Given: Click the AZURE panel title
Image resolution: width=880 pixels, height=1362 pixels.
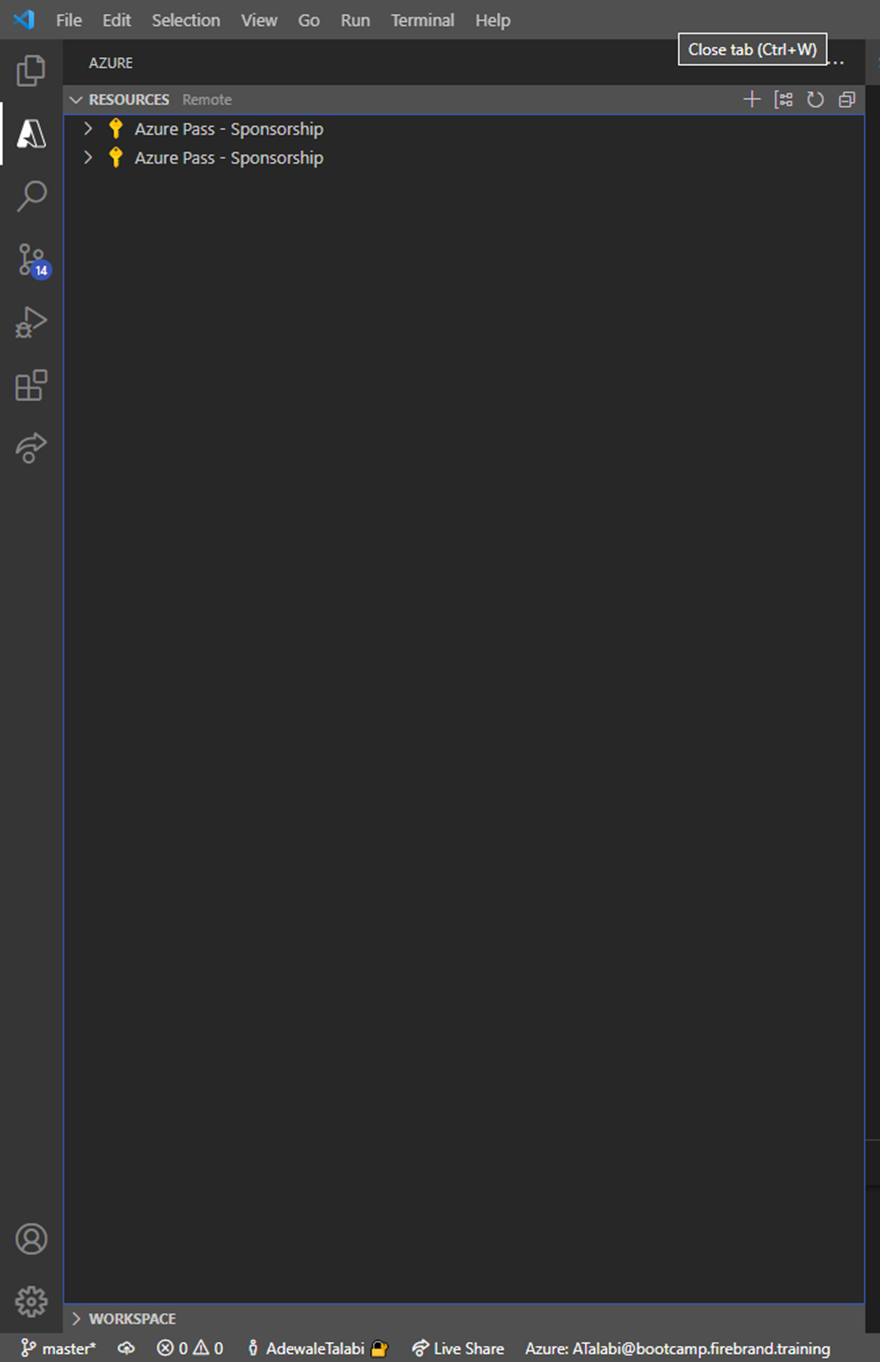Looking at the screenshot, I should point(111,63).
